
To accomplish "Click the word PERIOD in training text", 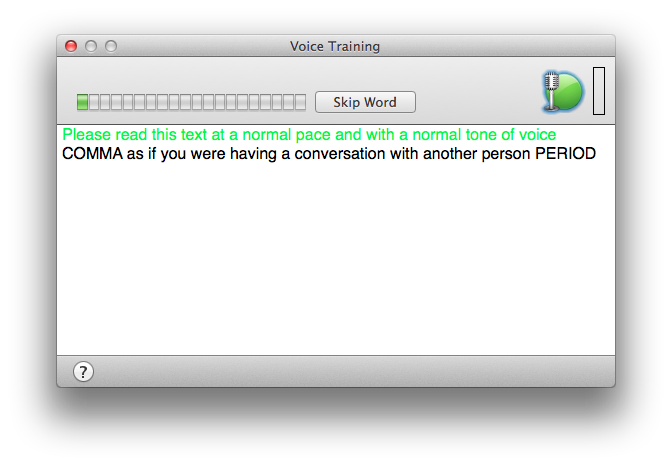I will [x=565, y=153].
